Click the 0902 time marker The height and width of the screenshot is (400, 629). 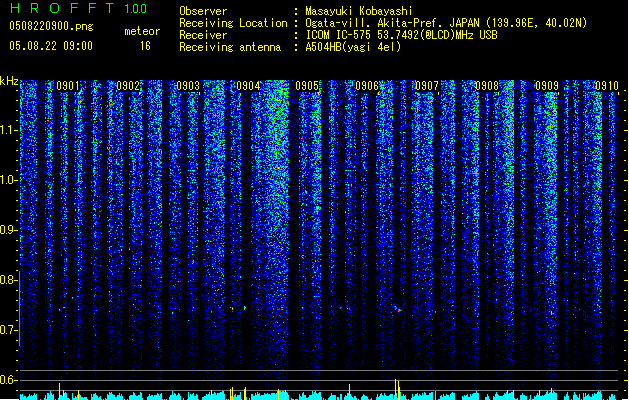pos(128,86)
